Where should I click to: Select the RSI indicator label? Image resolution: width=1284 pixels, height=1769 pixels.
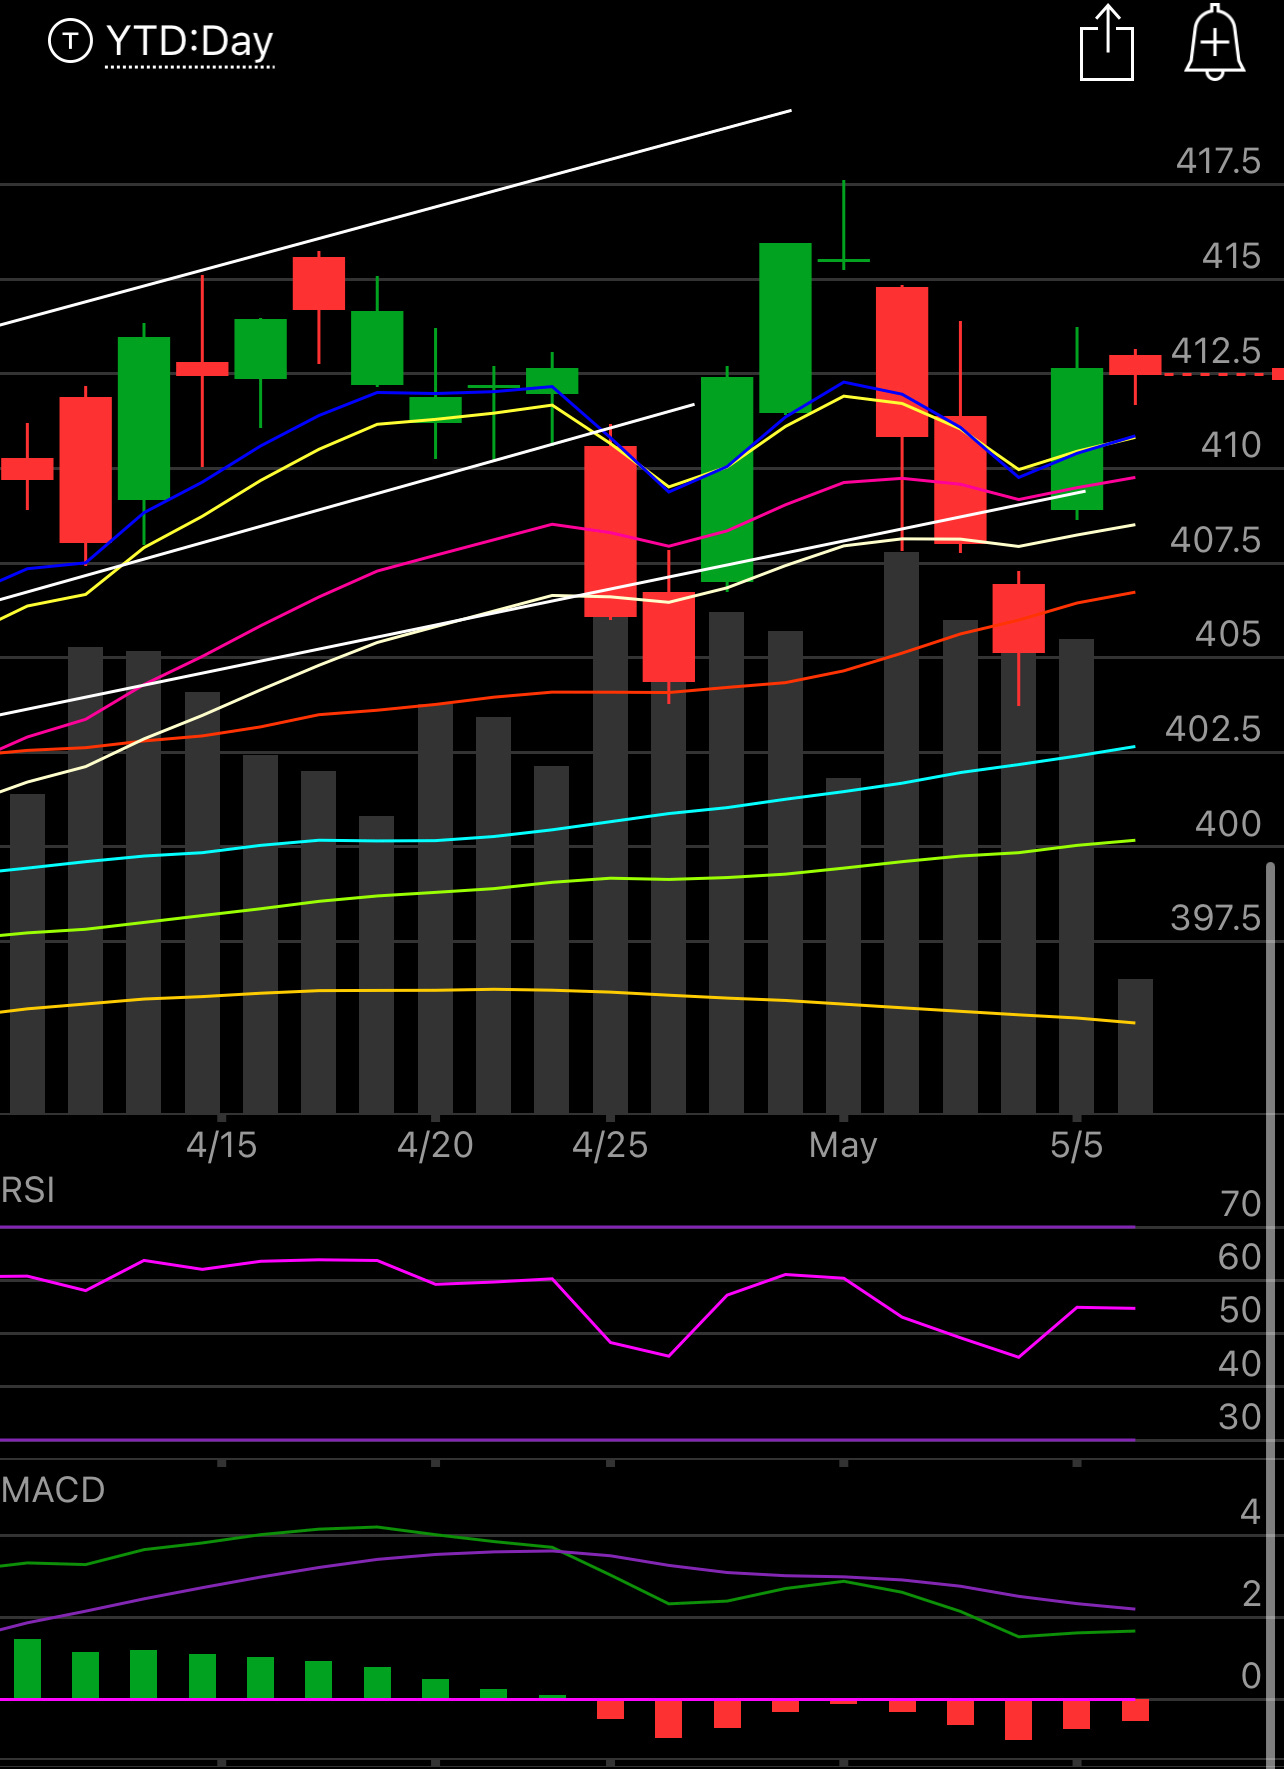coord(28,1190)
